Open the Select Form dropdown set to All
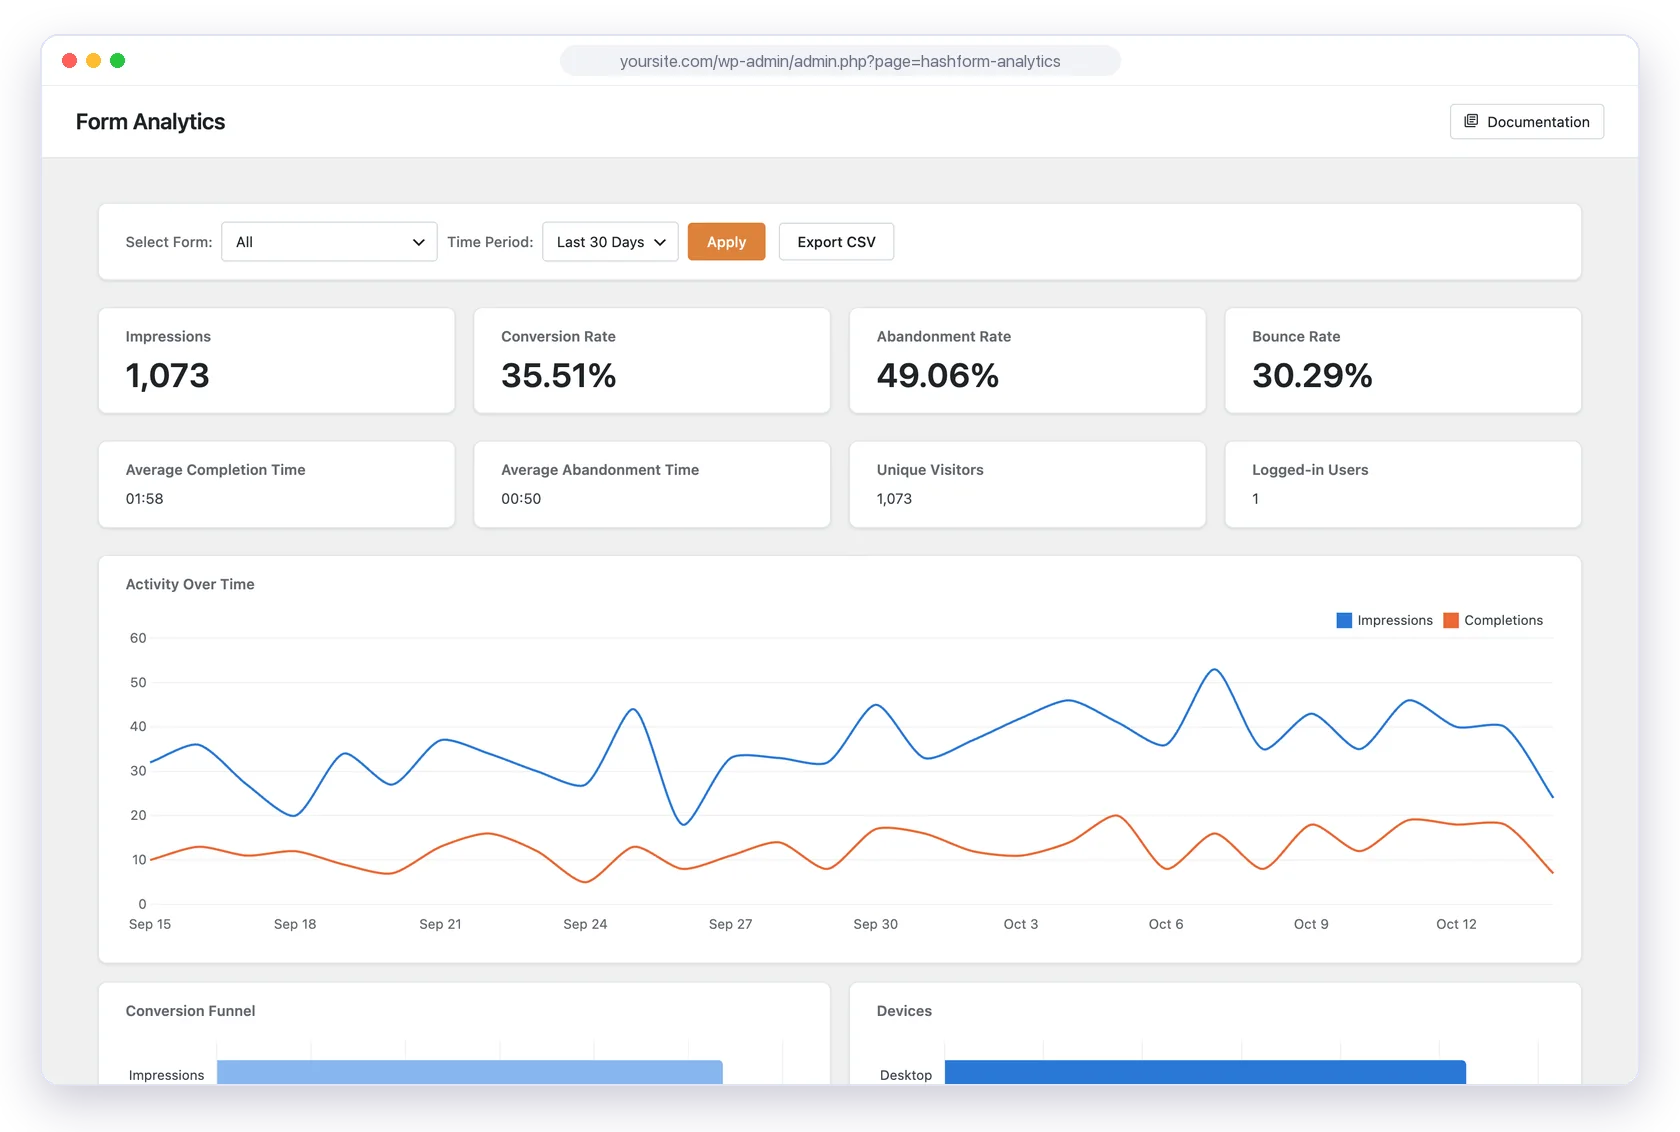Image resolution: width=1680 pixels, height=1132 pixels. (x=329, y=242)
